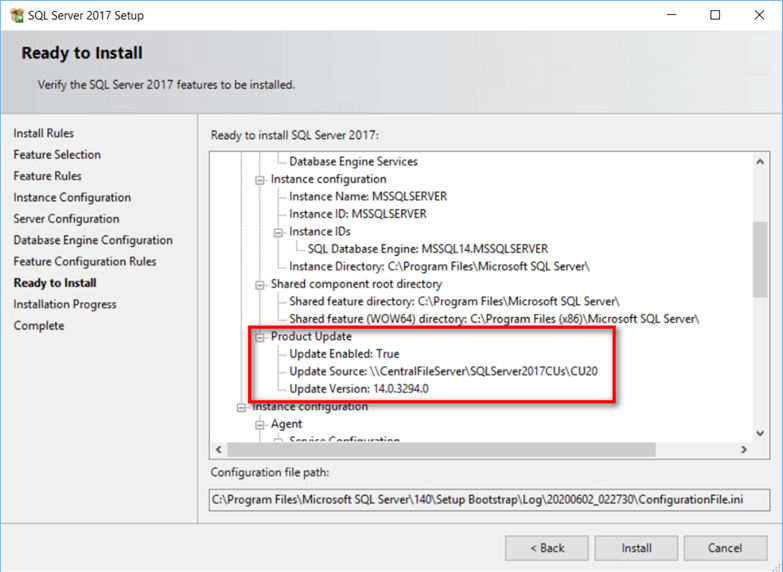Go to Feature Selection step
Screen dimensions: 783x572
coord(57,155)
